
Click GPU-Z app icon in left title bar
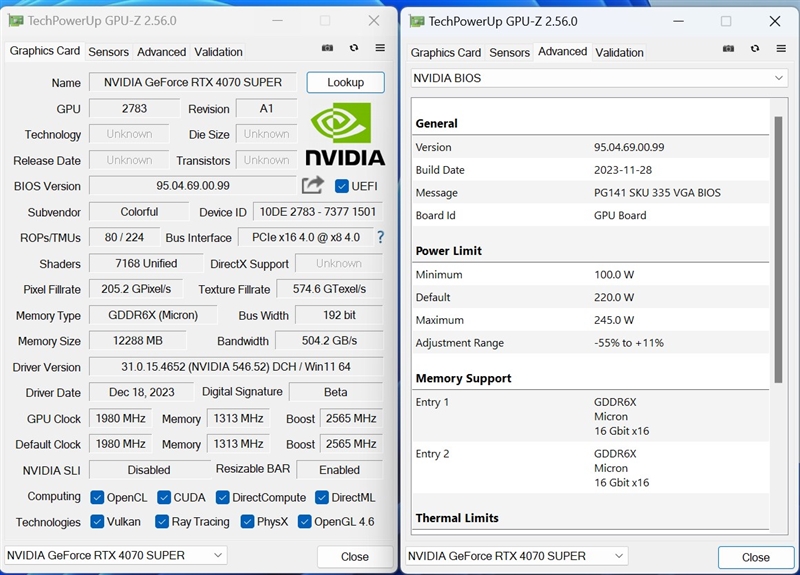point(16,21)
